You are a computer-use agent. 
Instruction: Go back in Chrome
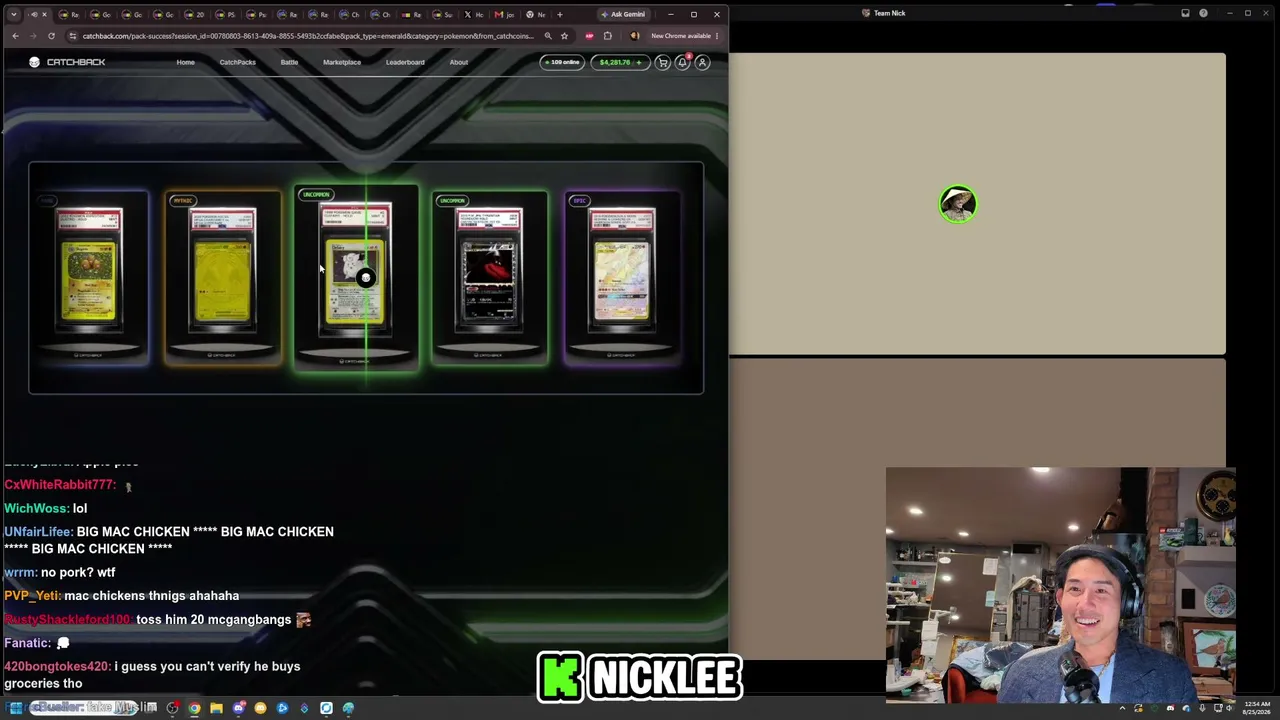click(15, 36)
